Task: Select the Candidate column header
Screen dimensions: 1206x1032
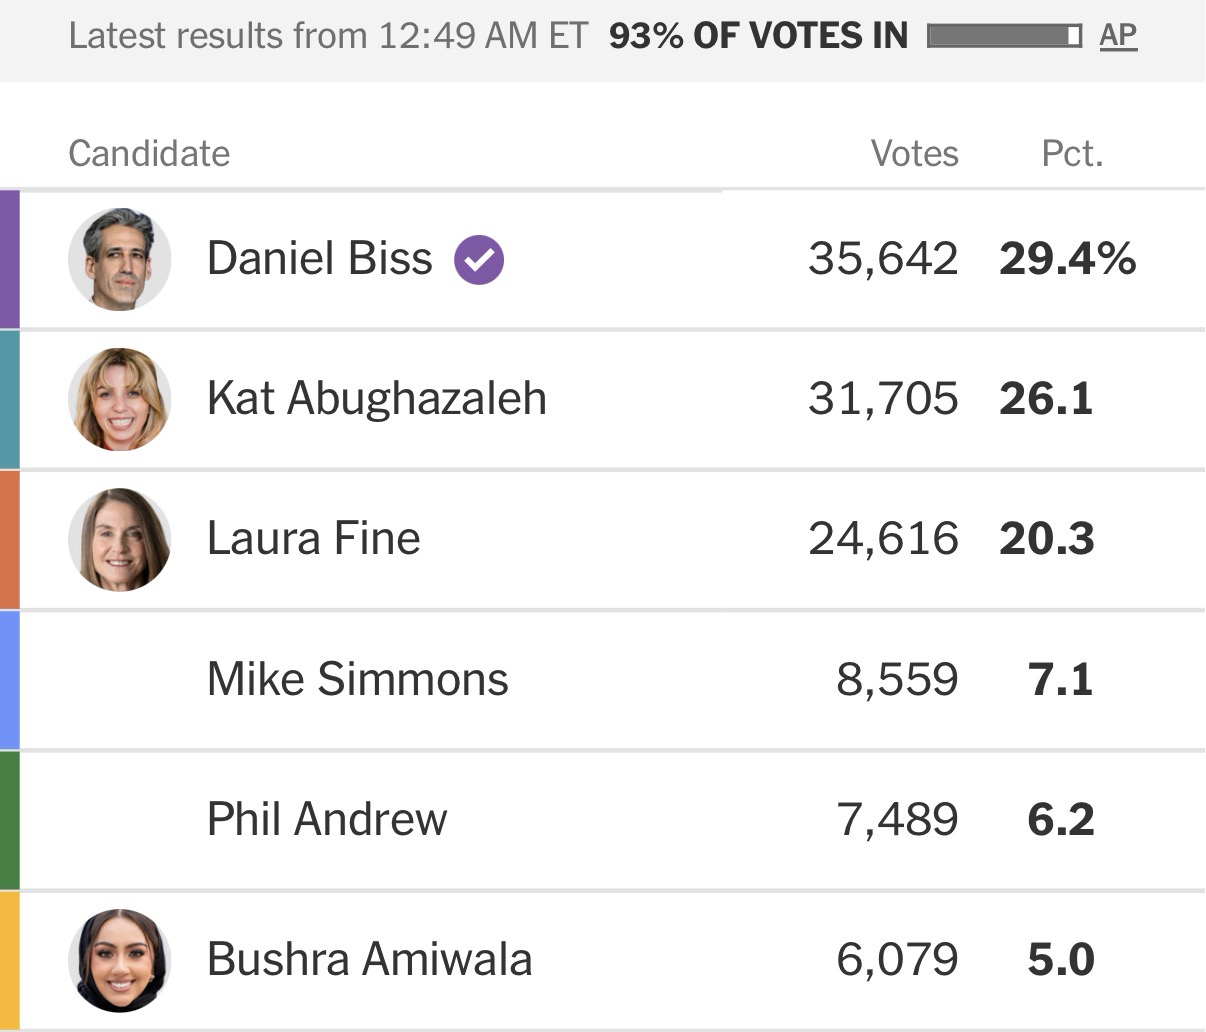Action: tap(149, 154)
